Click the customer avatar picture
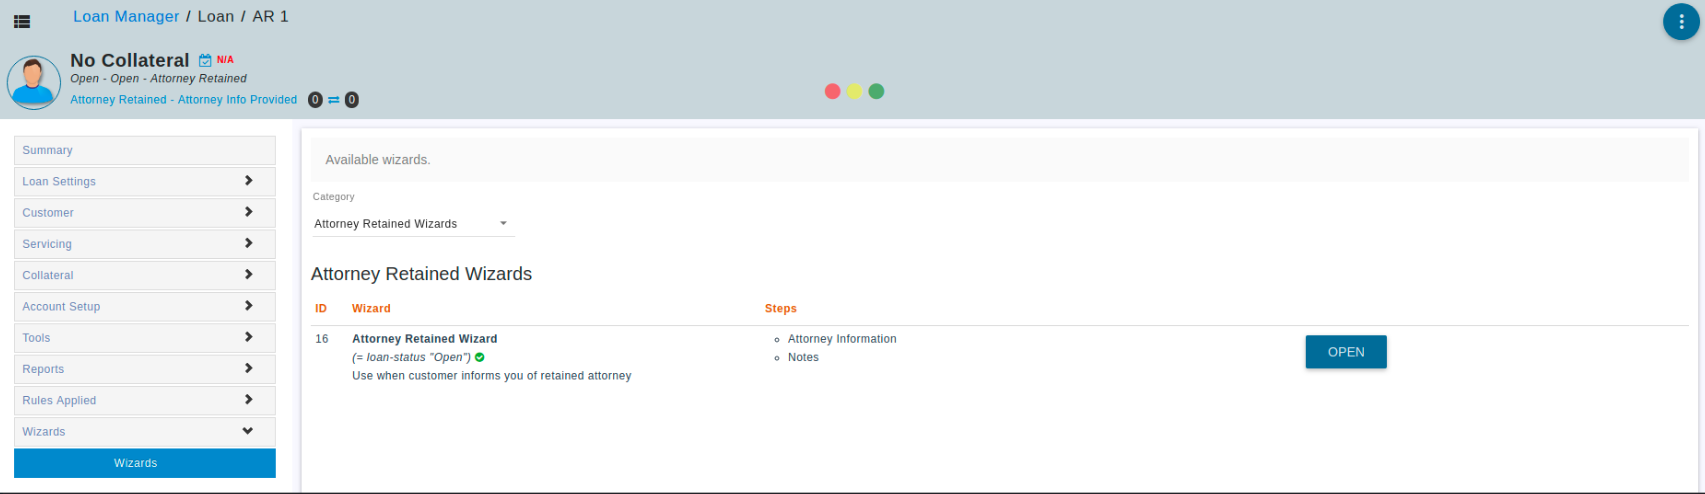1705x494 pixels. click(x=34, y=82)
